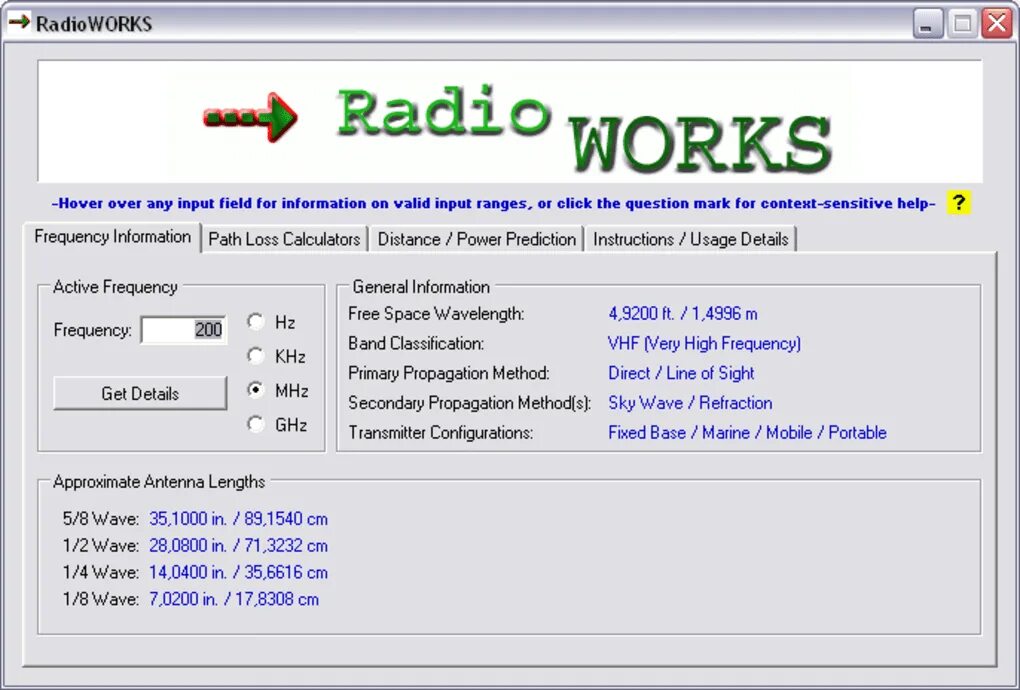The width and height of the screenshot is (1020, 690).
Task: Click the Get Details button
Action: (140, 393)
